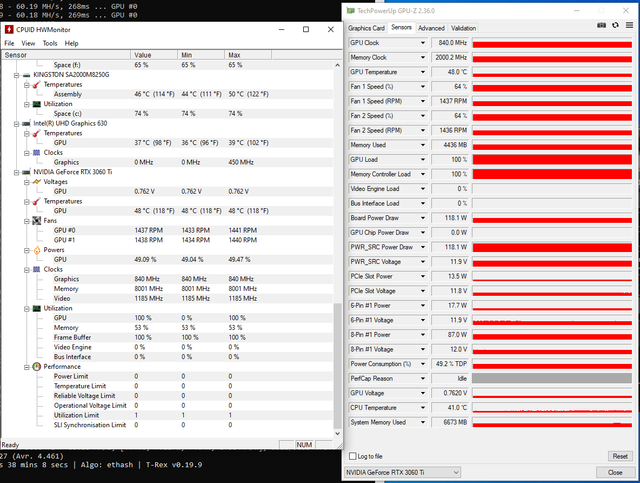Click the Voltages category icon under NVIDIA
This screenshot has height=483, width=640.
point(37,182)
